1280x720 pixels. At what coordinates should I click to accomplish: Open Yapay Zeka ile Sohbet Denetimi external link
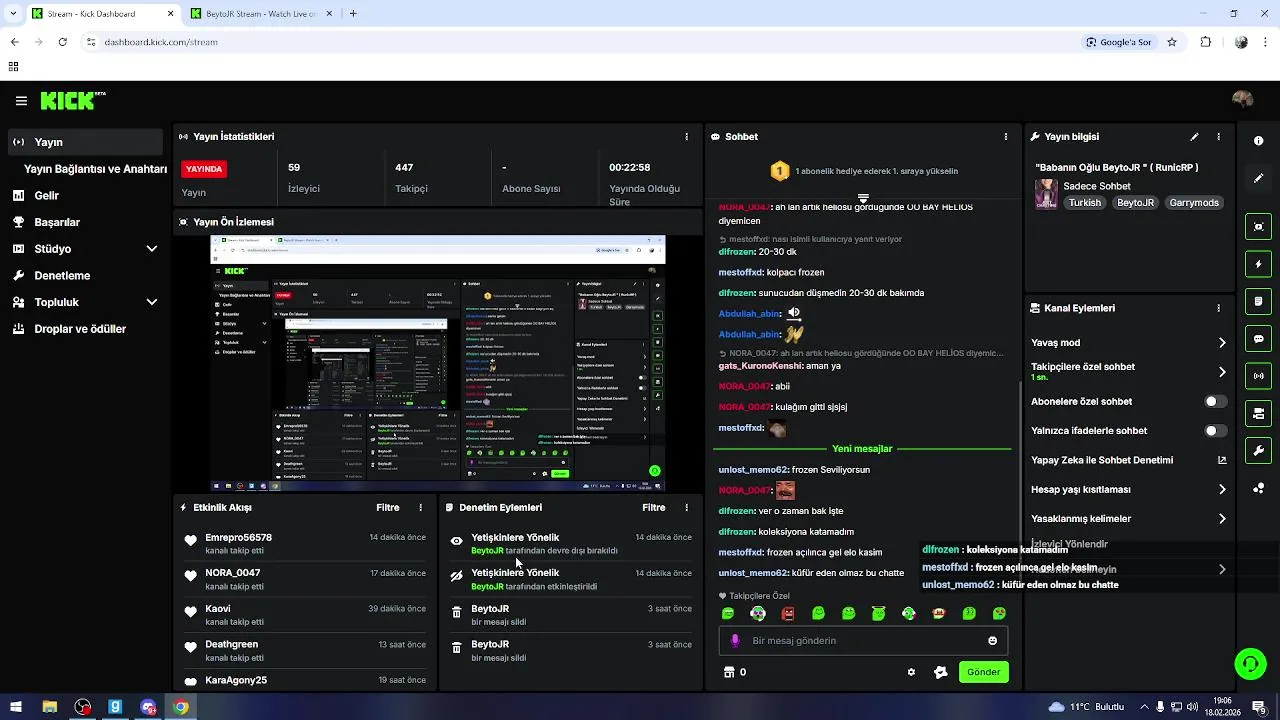point(1222,461)
